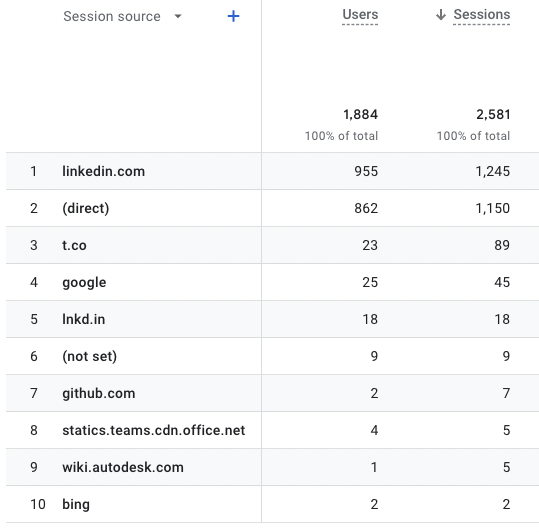
Task: Click the 1,150 sessions cell for (direct)
Action: coord(493,208)
